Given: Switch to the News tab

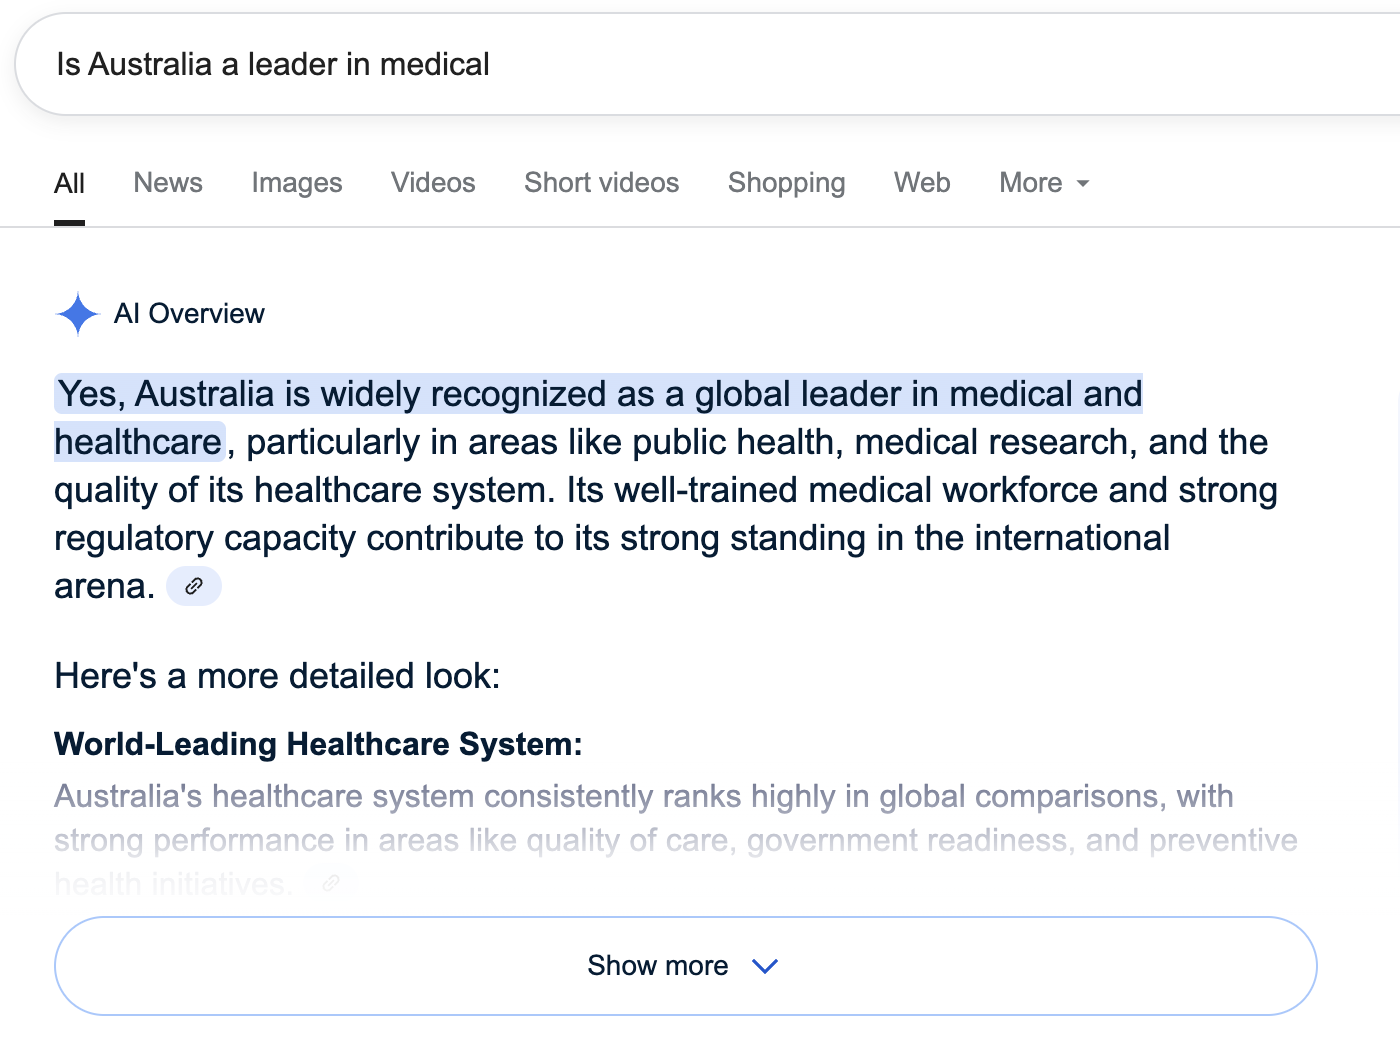Looking at the screenshot, I should (168, 183).
